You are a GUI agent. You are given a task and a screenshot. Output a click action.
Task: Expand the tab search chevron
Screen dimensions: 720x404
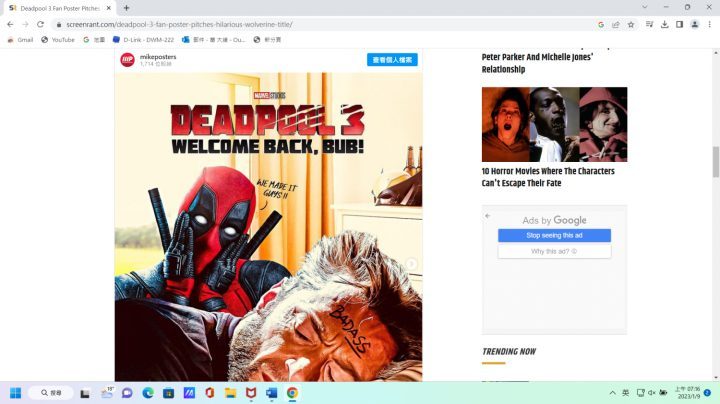click(645, 7)
